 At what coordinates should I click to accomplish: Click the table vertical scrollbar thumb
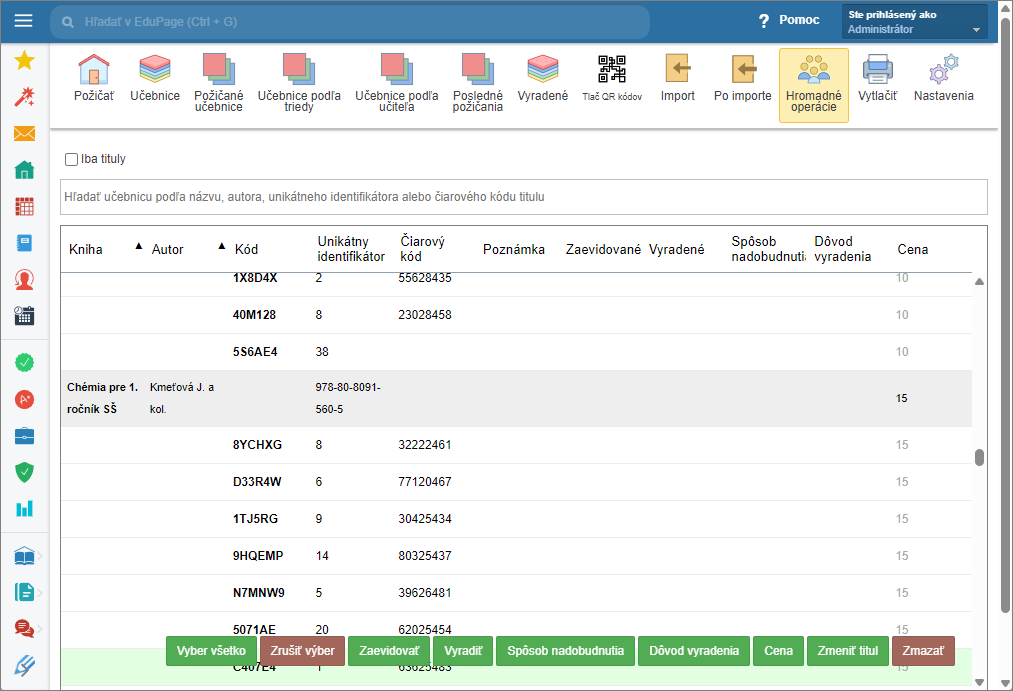(980, 458)
